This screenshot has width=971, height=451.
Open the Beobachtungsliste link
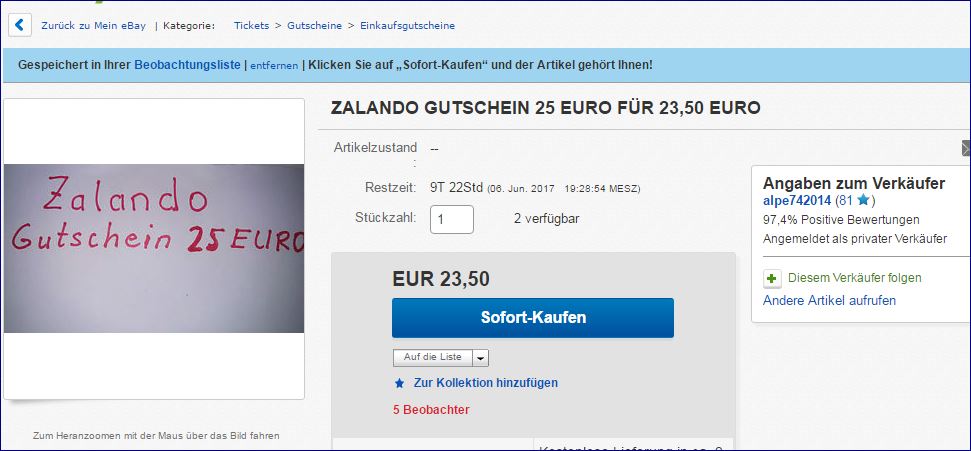(x=187, y=64)
